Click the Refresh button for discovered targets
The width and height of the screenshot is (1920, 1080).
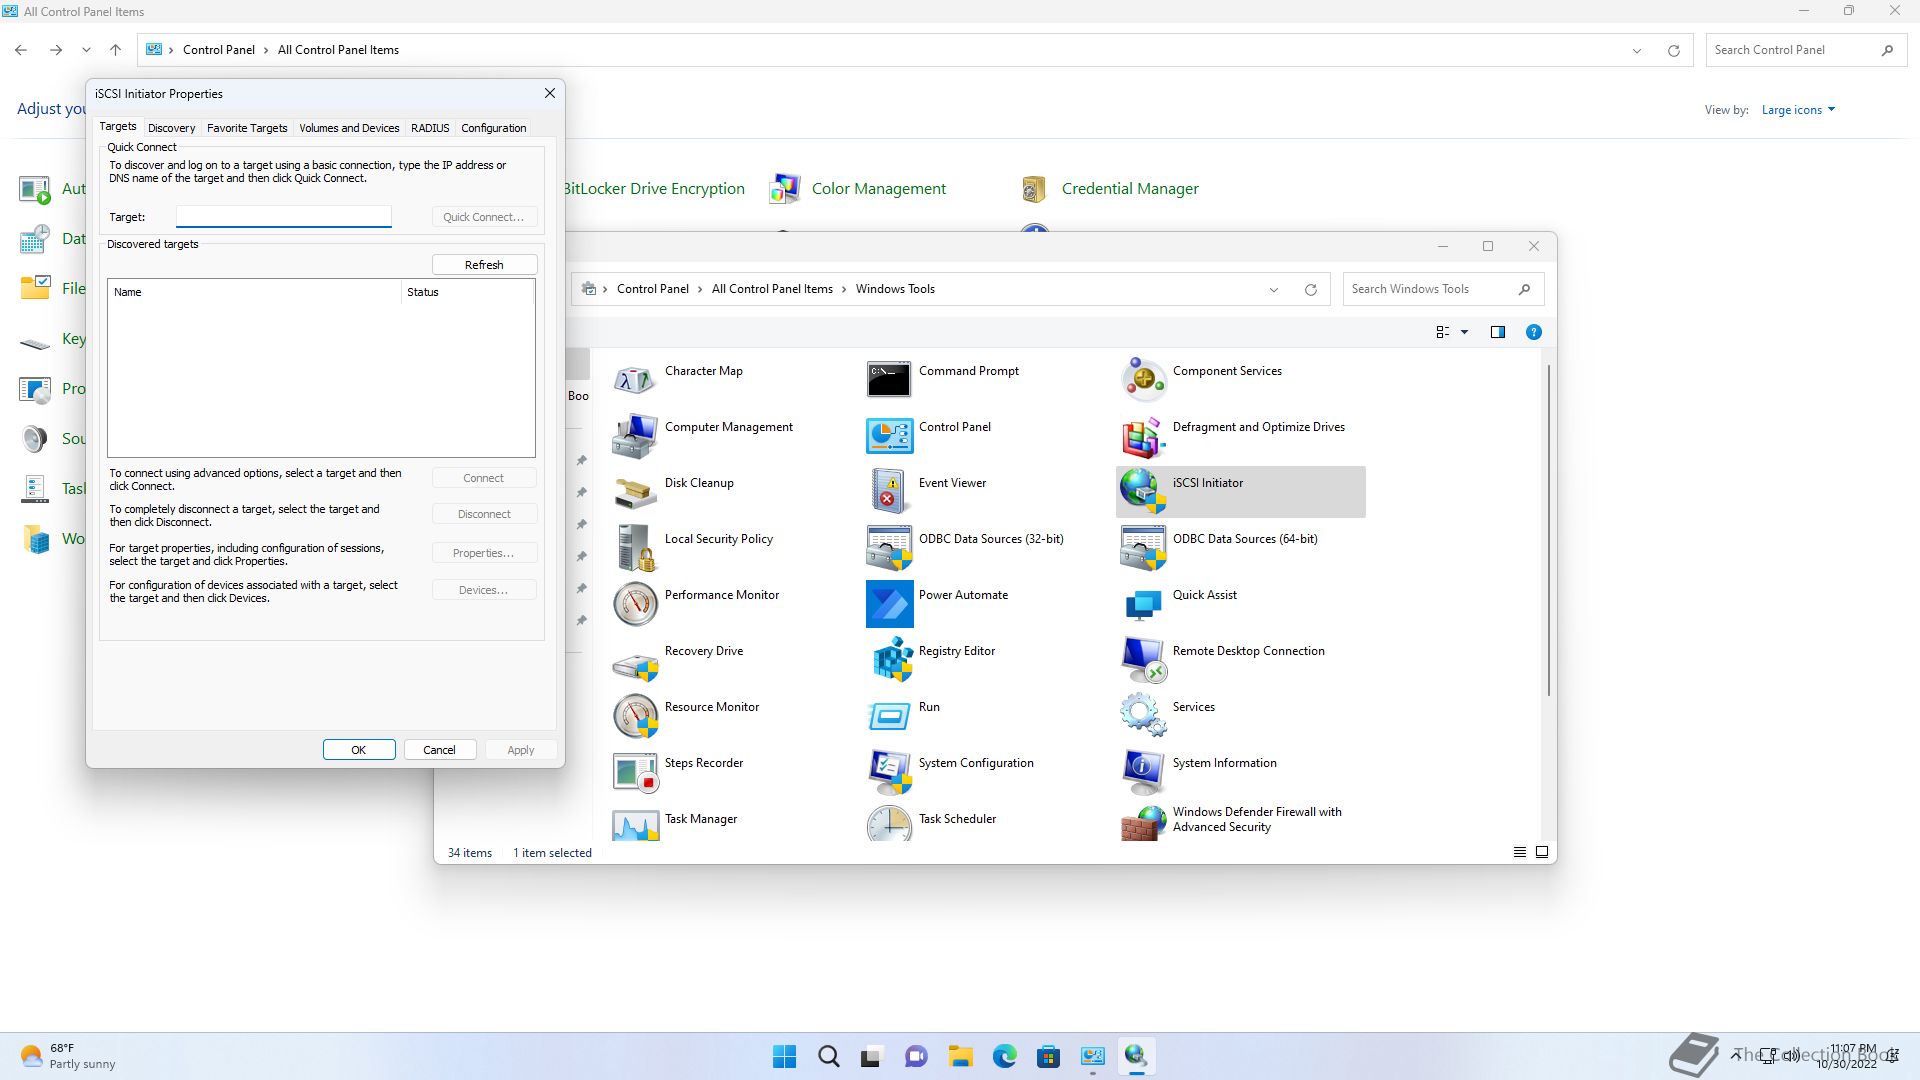[484, 265]
